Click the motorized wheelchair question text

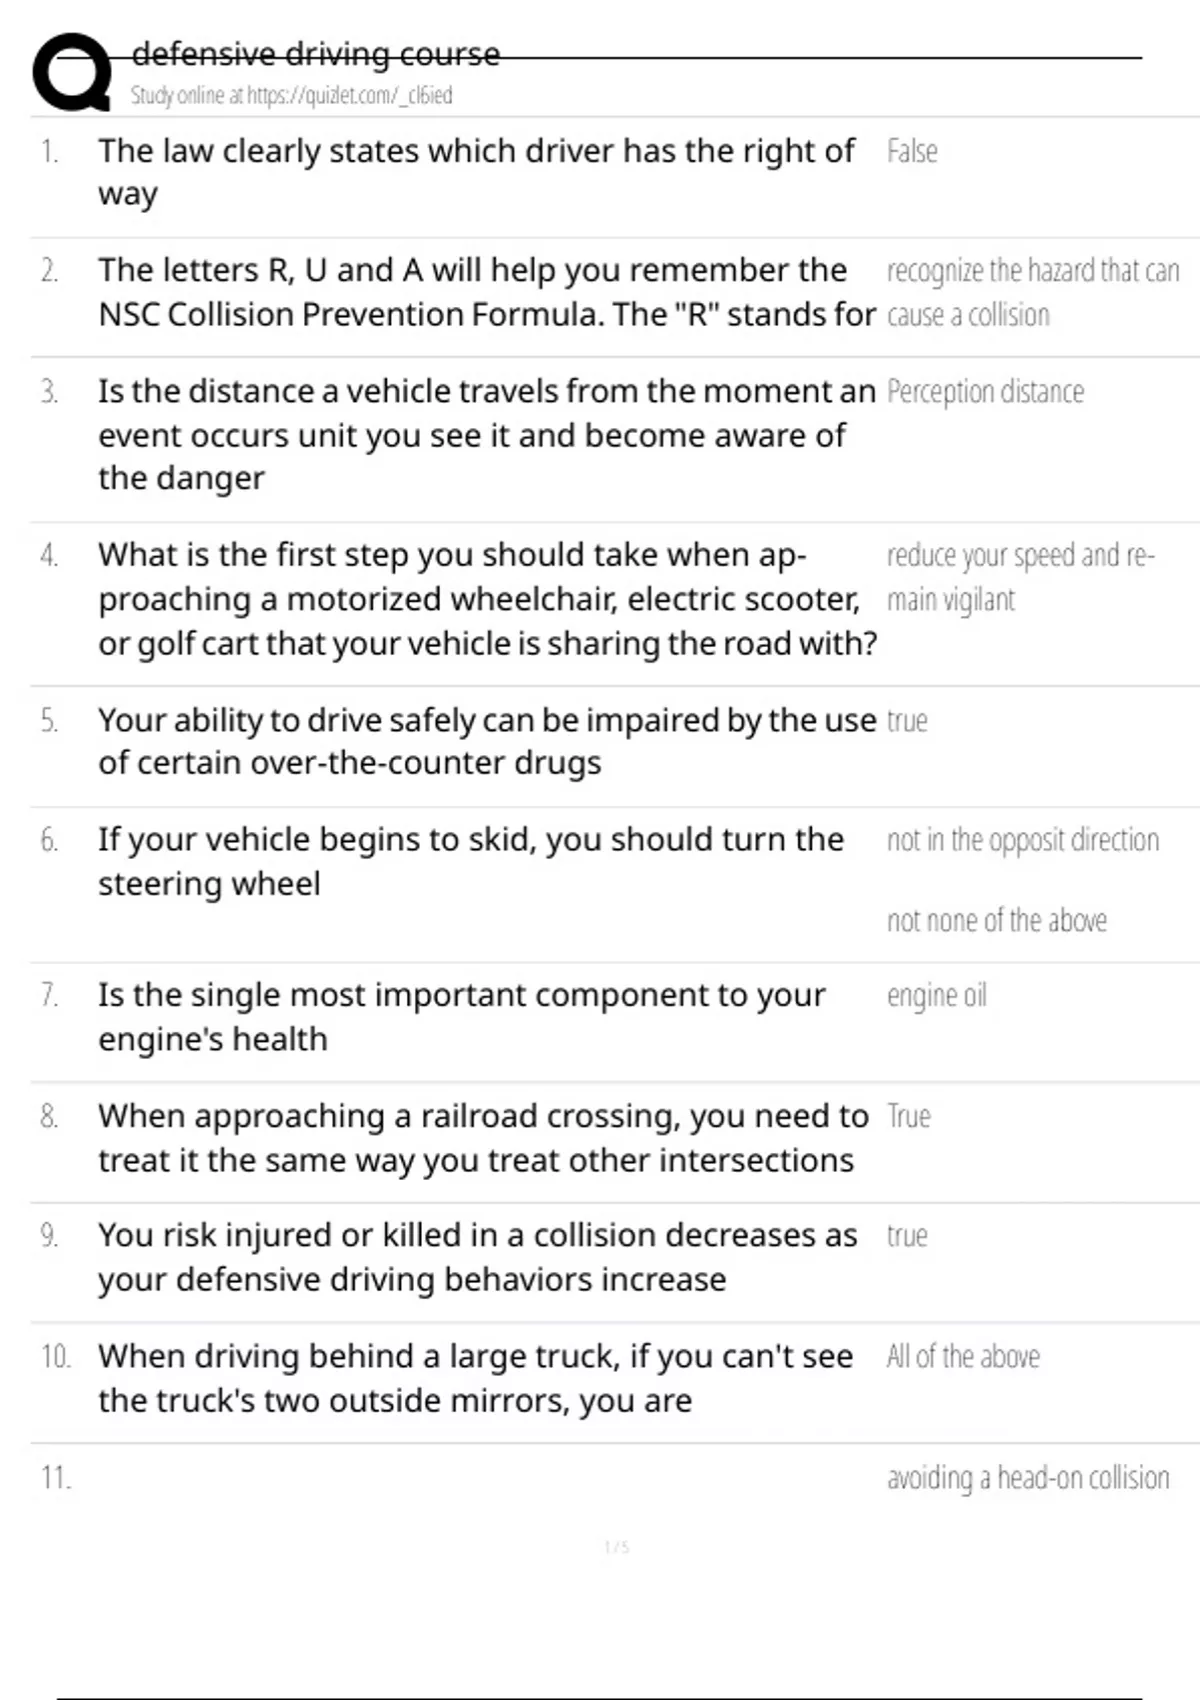click(486, 599)
